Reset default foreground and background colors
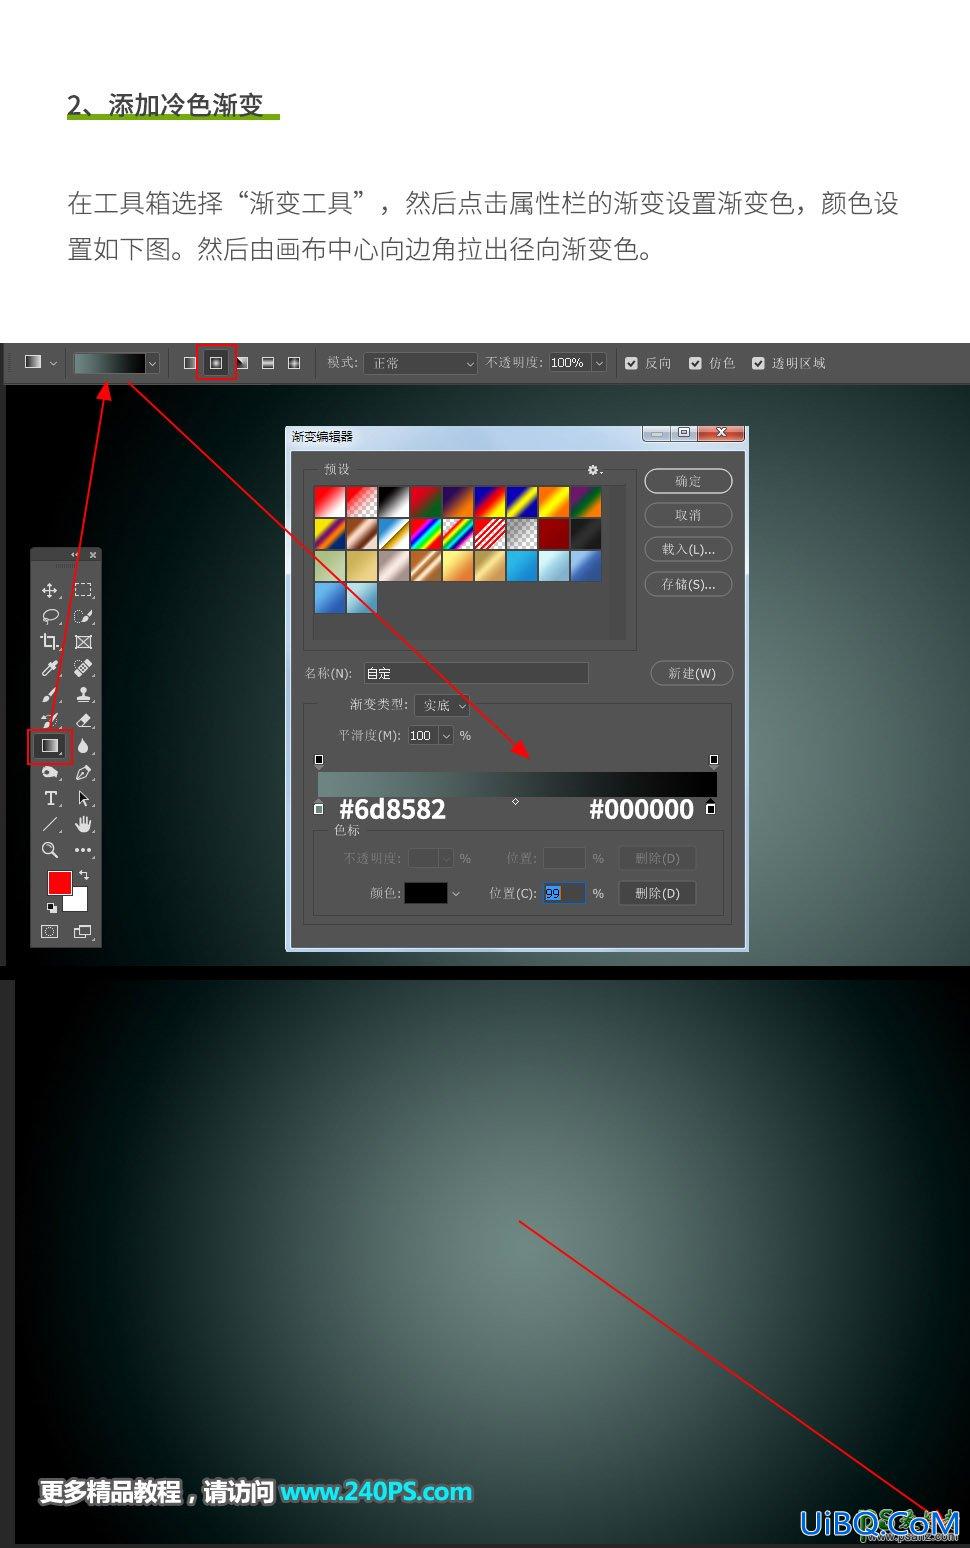 tap(51, 907)
